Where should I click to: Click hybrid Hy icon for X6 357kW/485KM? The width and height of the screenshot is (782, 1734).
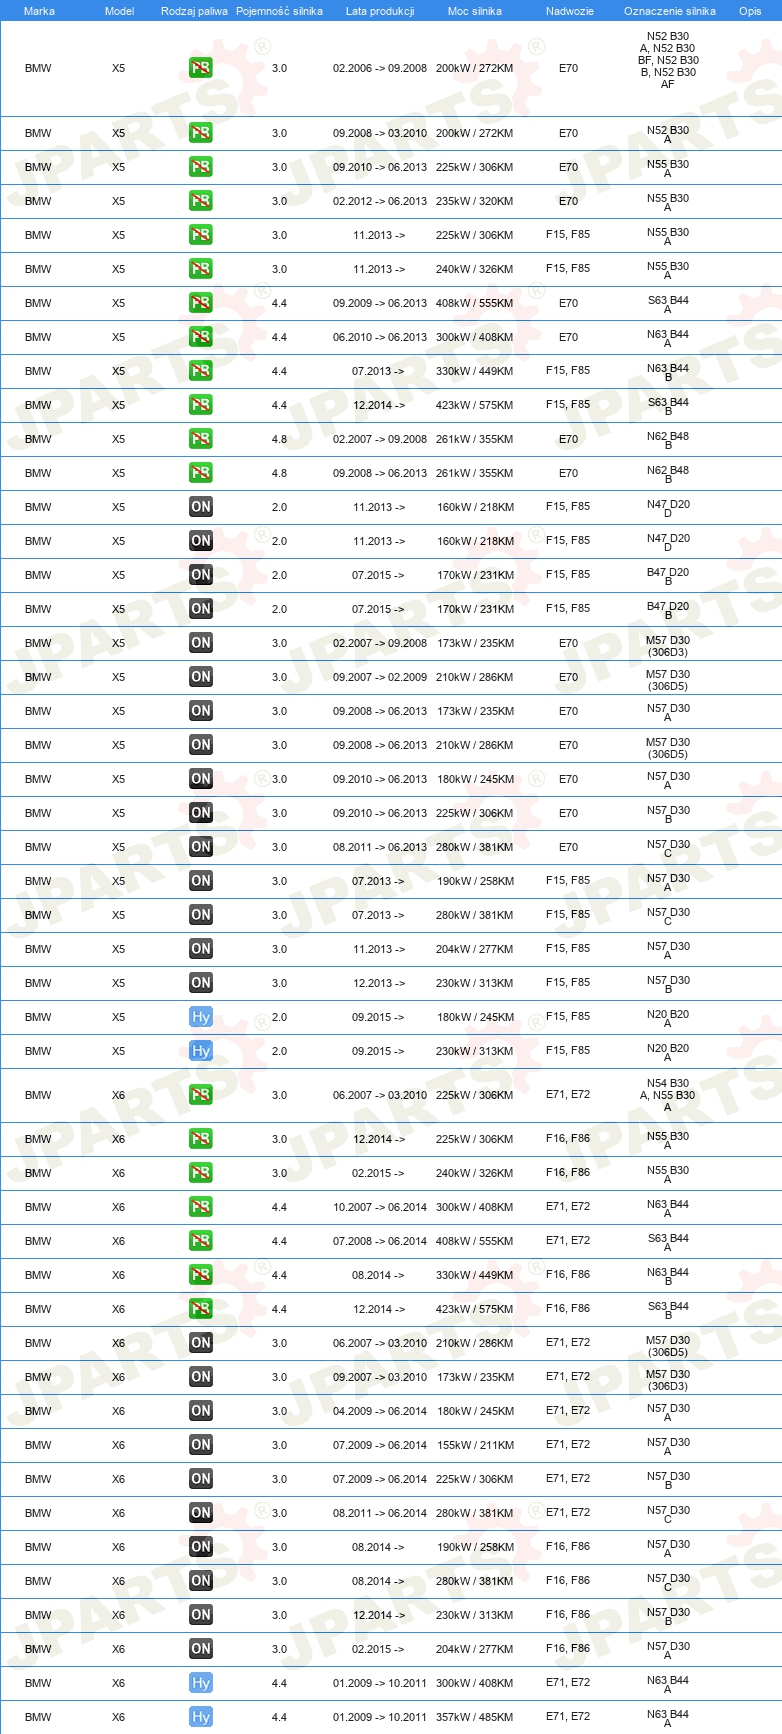tap(201, 1717)
